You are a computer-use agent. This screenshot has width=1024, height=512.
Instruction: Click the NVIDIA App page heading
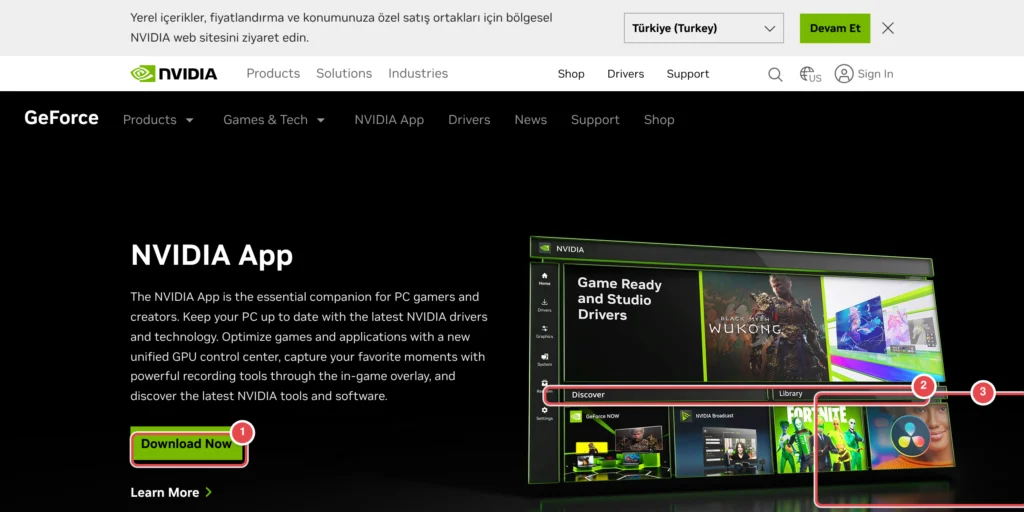(212, 255)
